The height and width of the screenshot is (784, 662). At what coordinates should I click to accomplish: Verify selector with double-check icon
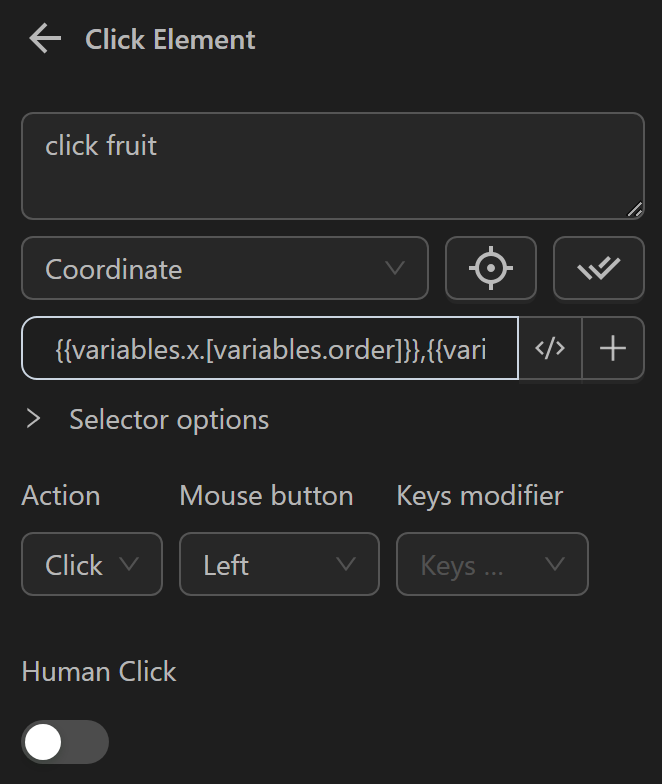598,269
